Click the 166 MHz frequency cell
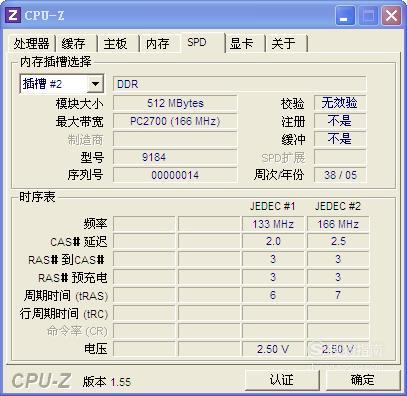Screen dimensions: 407x396 click(338, 224)
